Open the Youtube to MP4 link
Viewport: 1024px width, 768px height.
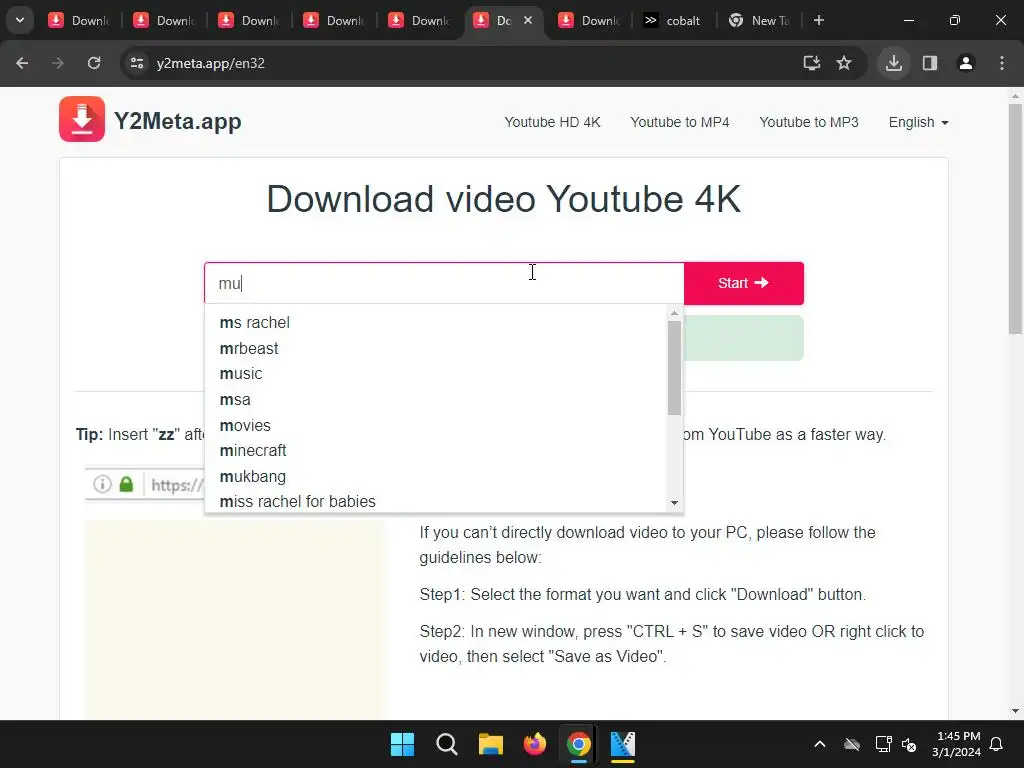680,122
